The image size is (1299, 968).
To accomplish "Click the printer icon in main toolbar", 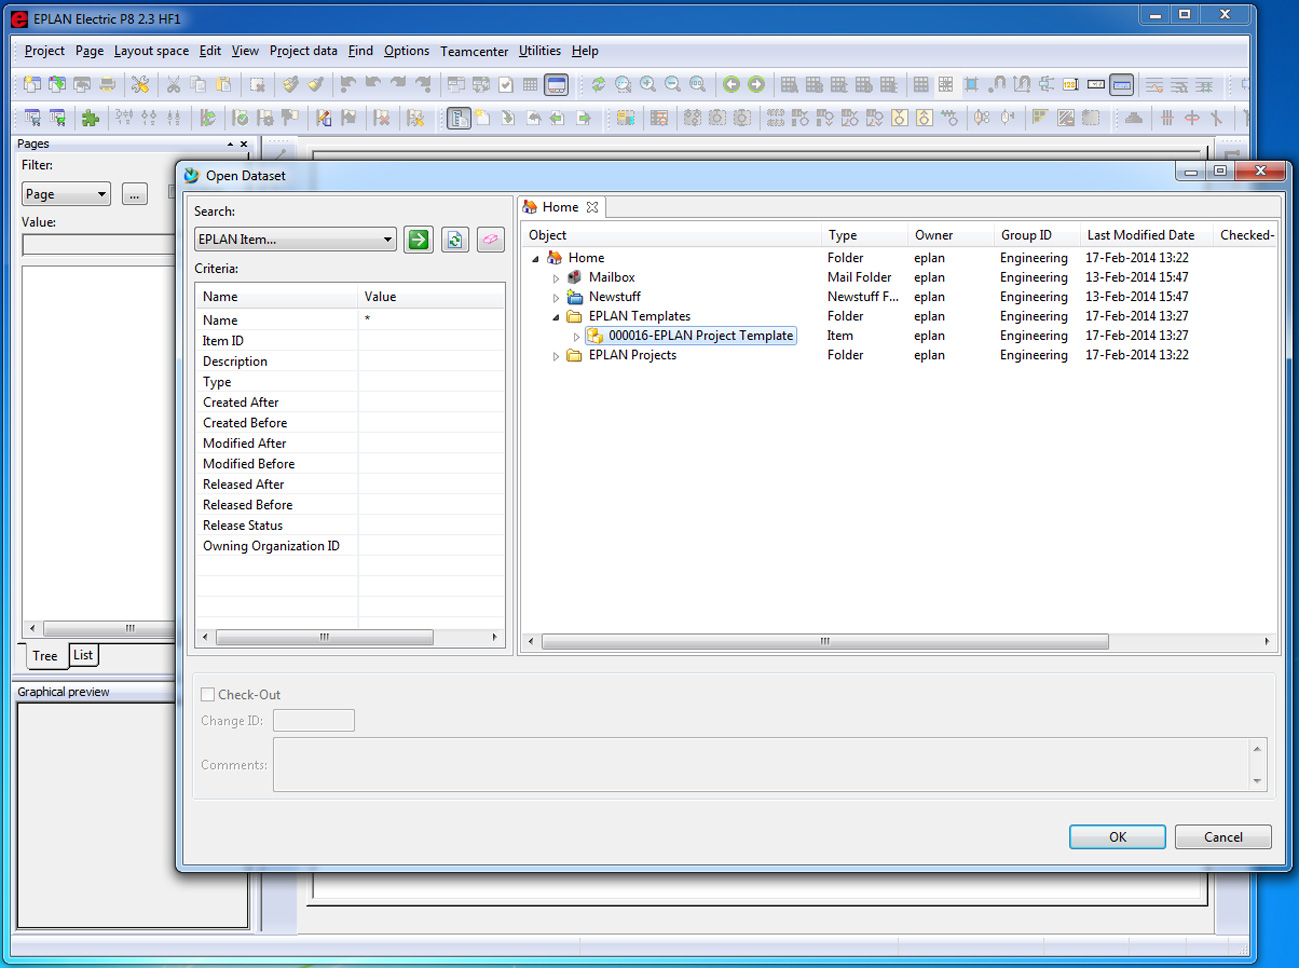I will 106,85.
